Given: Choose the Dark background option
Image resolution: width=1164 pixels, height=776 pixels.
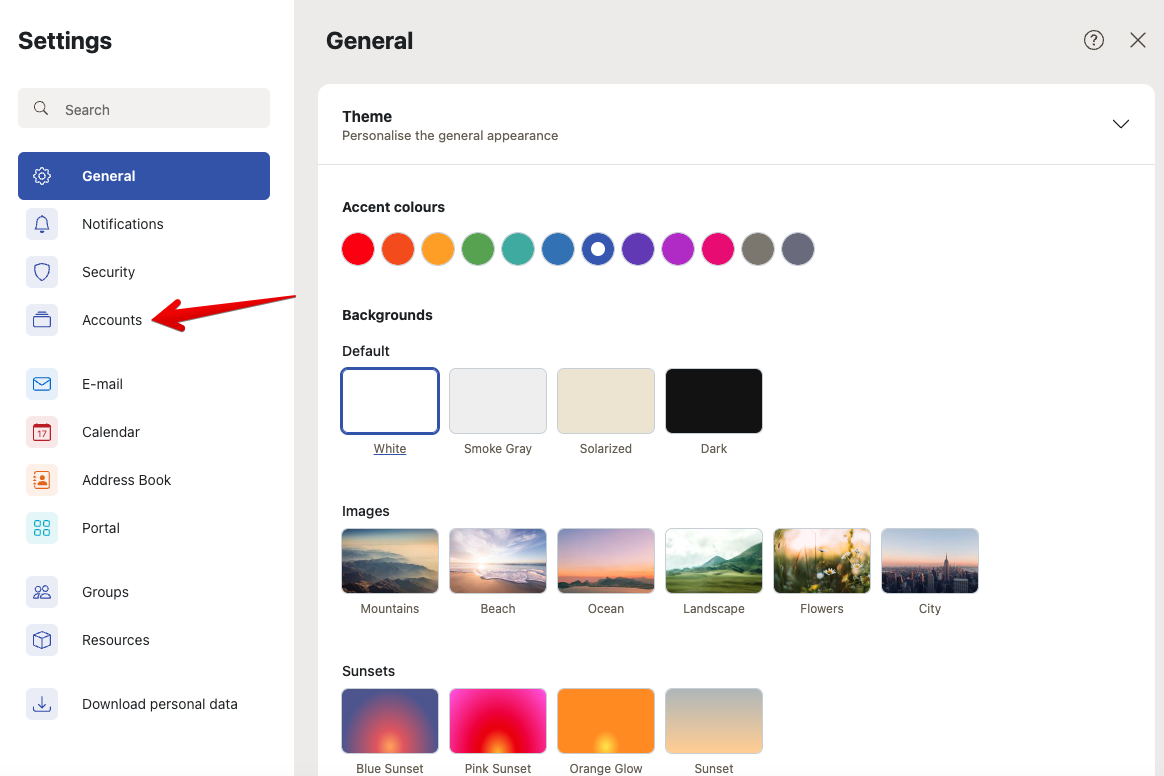Looking at the screenshot, I should (x=714, y=401).
